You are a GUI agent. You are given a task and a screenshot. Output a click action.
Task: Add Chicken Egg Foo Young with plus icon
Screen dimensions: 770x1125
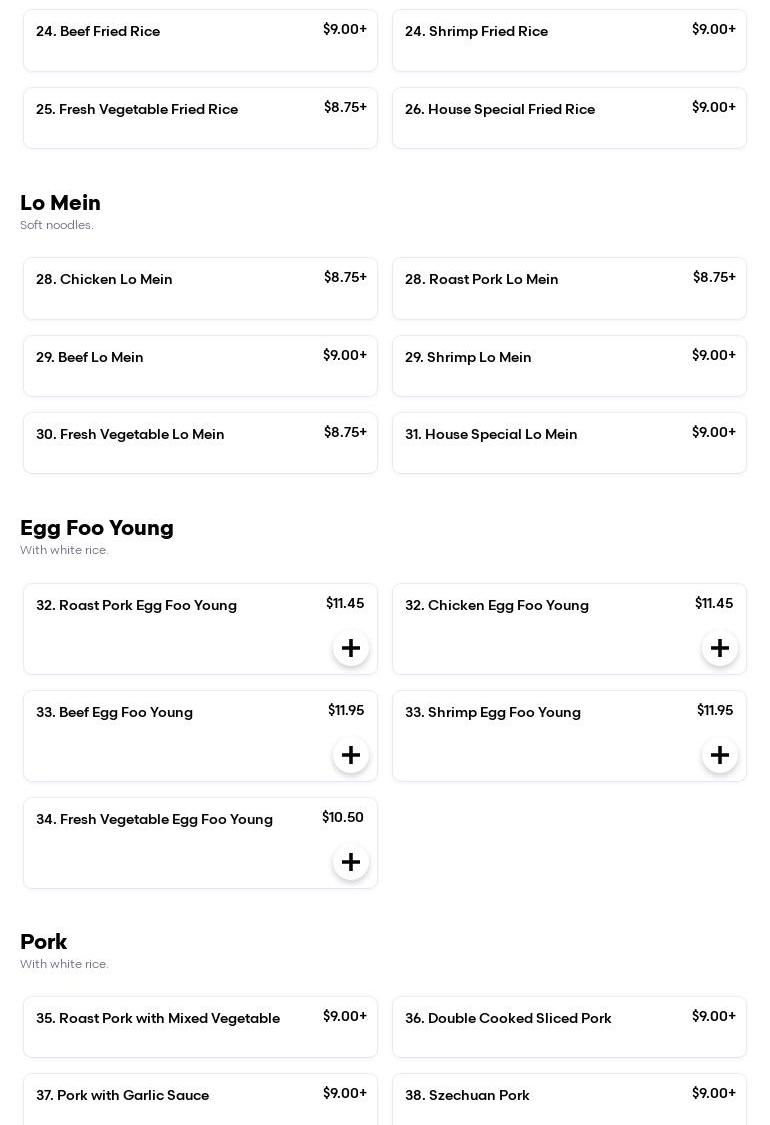tap(720, 648)
